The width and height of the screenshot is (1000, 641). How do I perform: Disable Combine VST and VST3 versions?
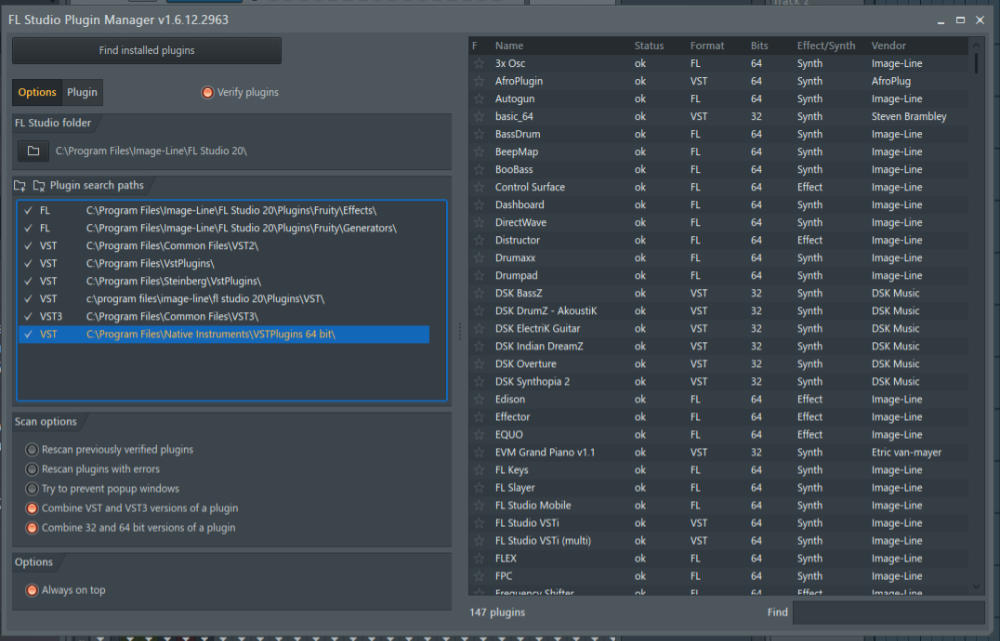[31, 508]
